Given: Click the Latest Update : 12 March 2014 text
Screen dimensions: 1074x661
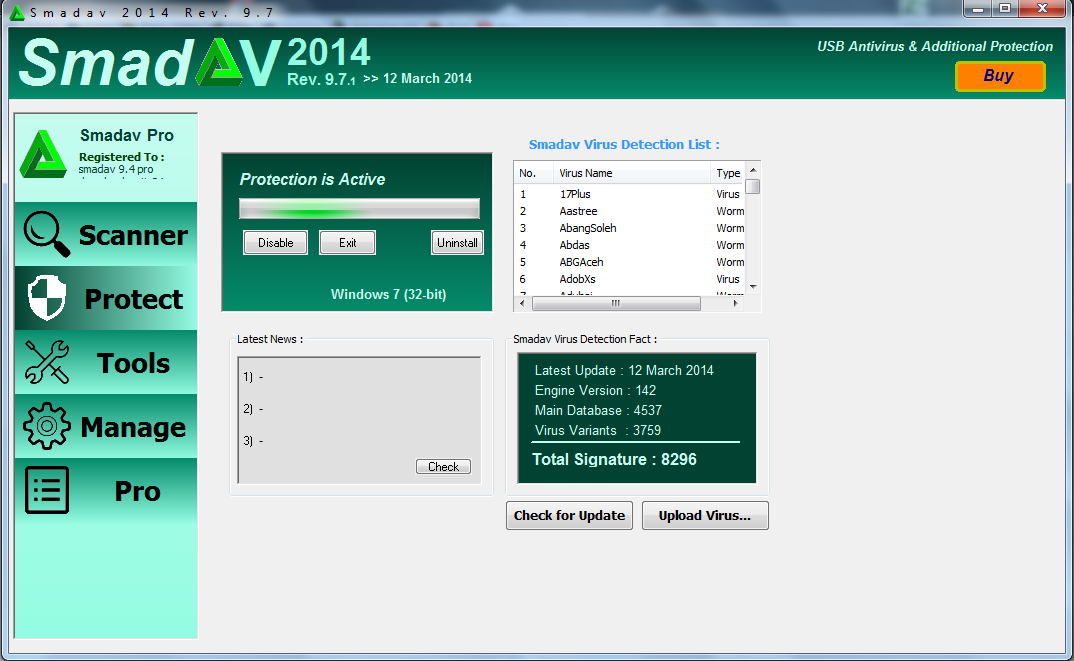Looking at the screenshot, I should click(x=624, y=371).
